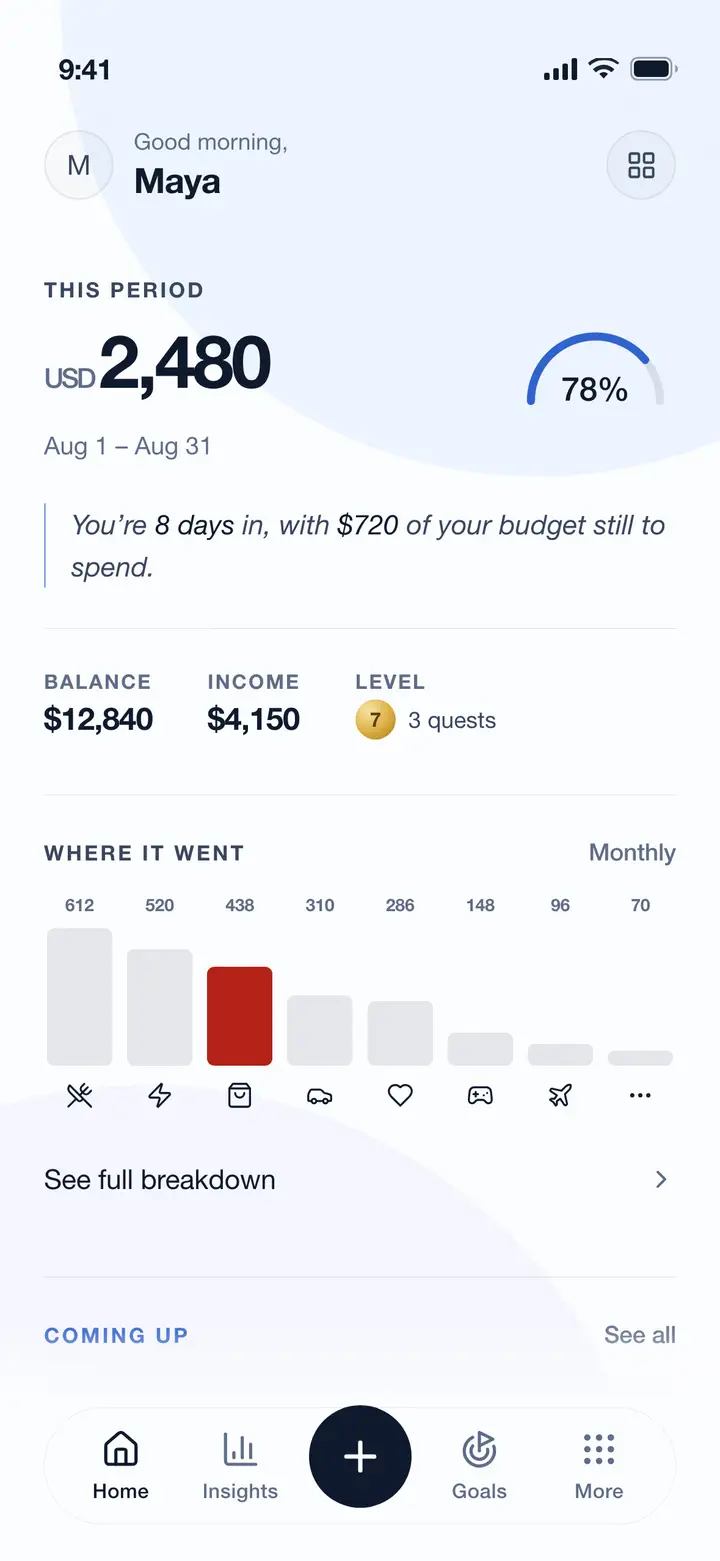
Task: Open the other categories ellipsis icon
Action: (640, 1096)
